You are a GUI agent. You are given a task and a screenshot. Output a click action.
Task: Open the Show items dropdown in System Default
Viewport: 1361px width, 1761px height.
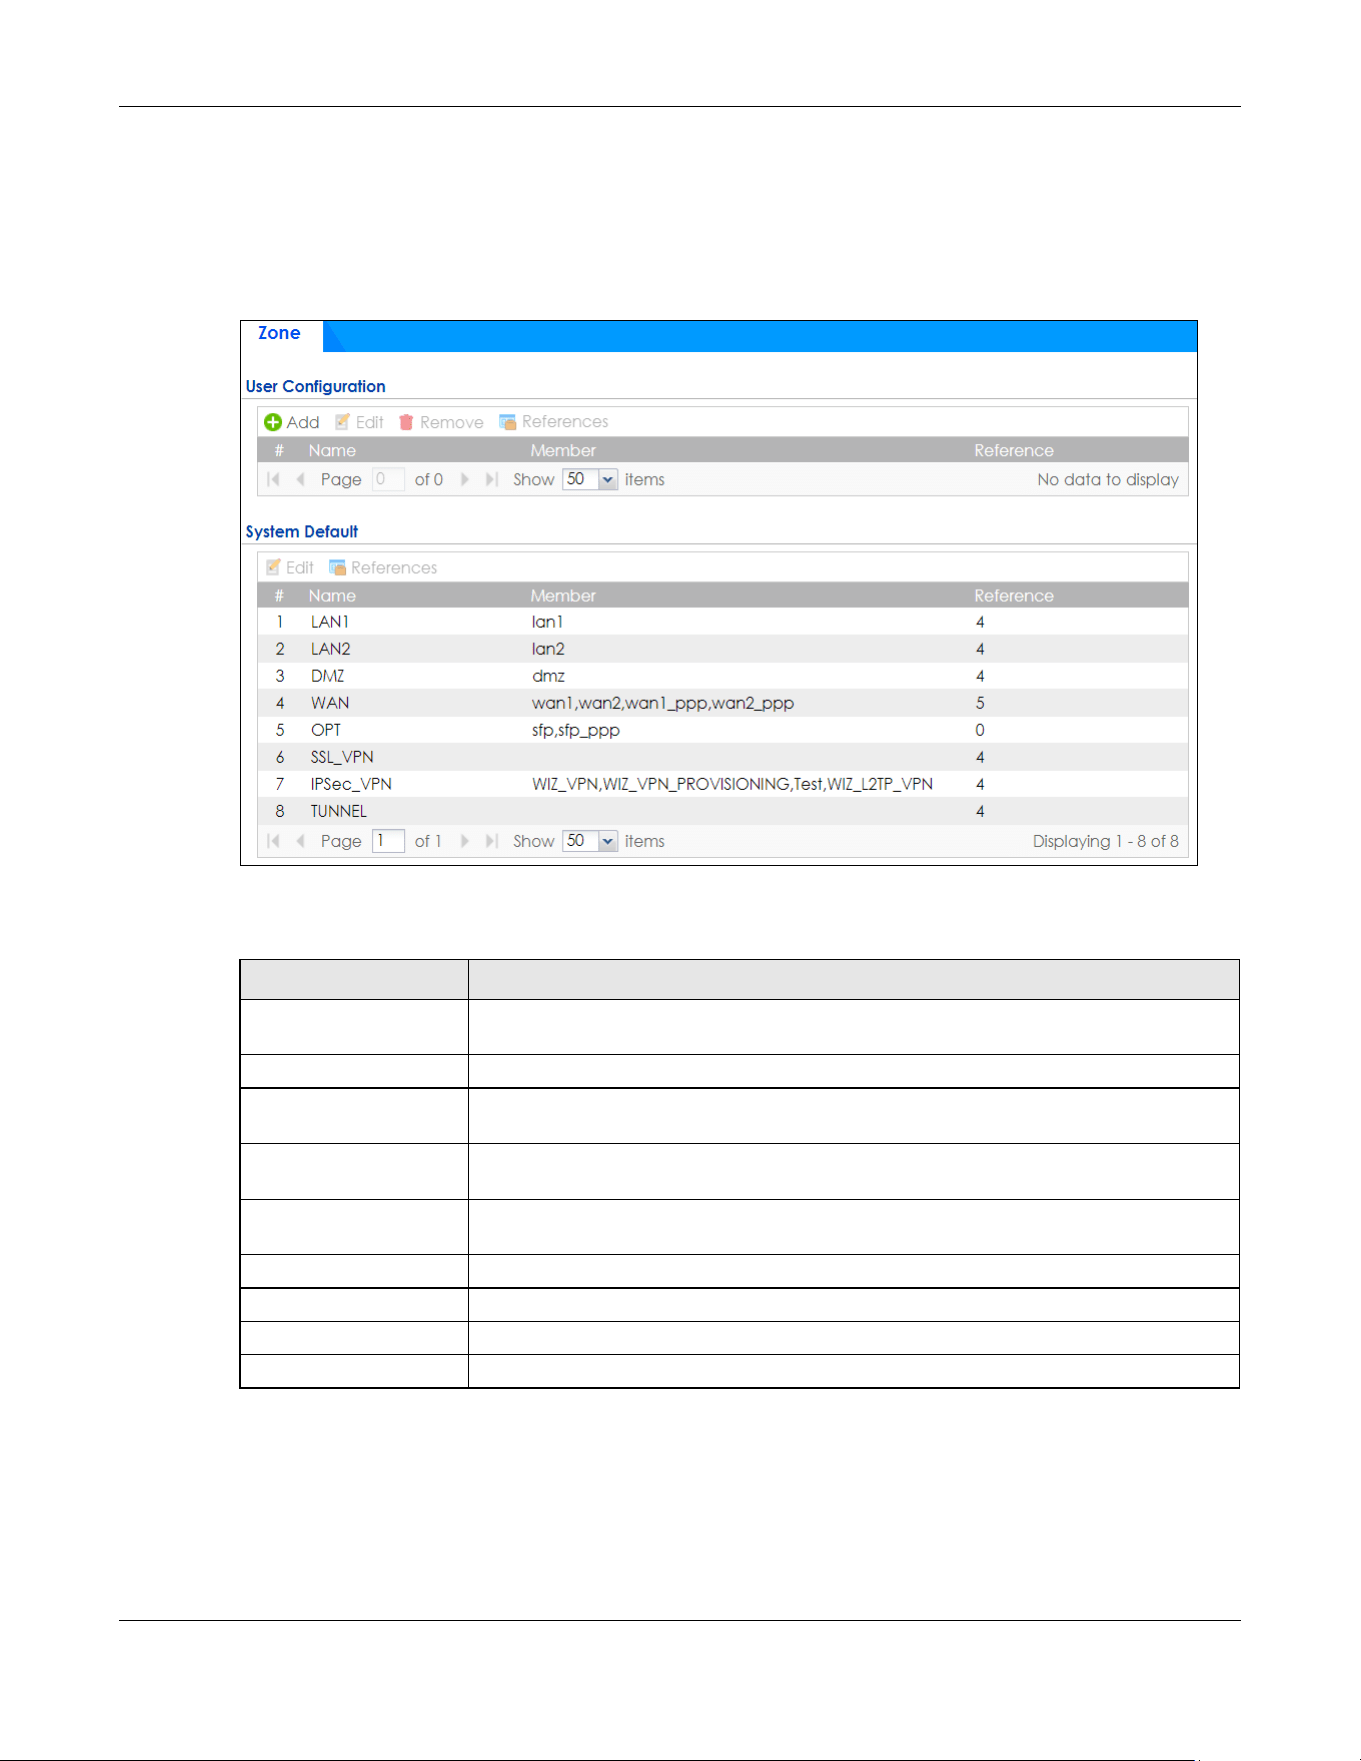(608, 841)
